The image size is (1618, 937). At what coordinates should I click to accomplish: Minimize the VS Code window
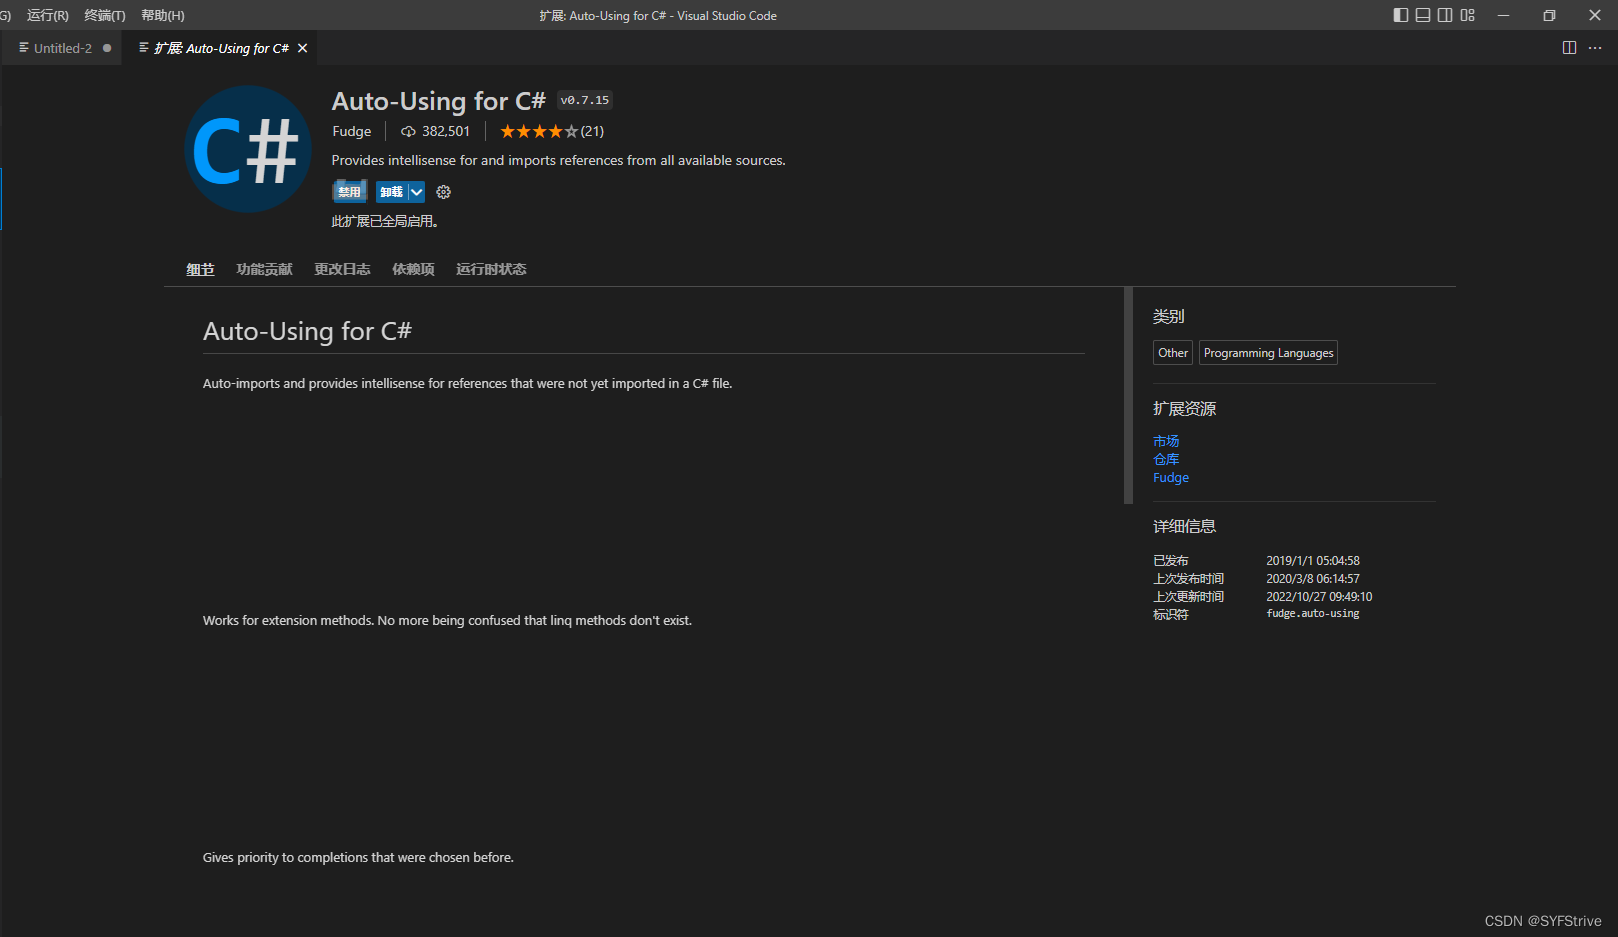click(1503, 15)
